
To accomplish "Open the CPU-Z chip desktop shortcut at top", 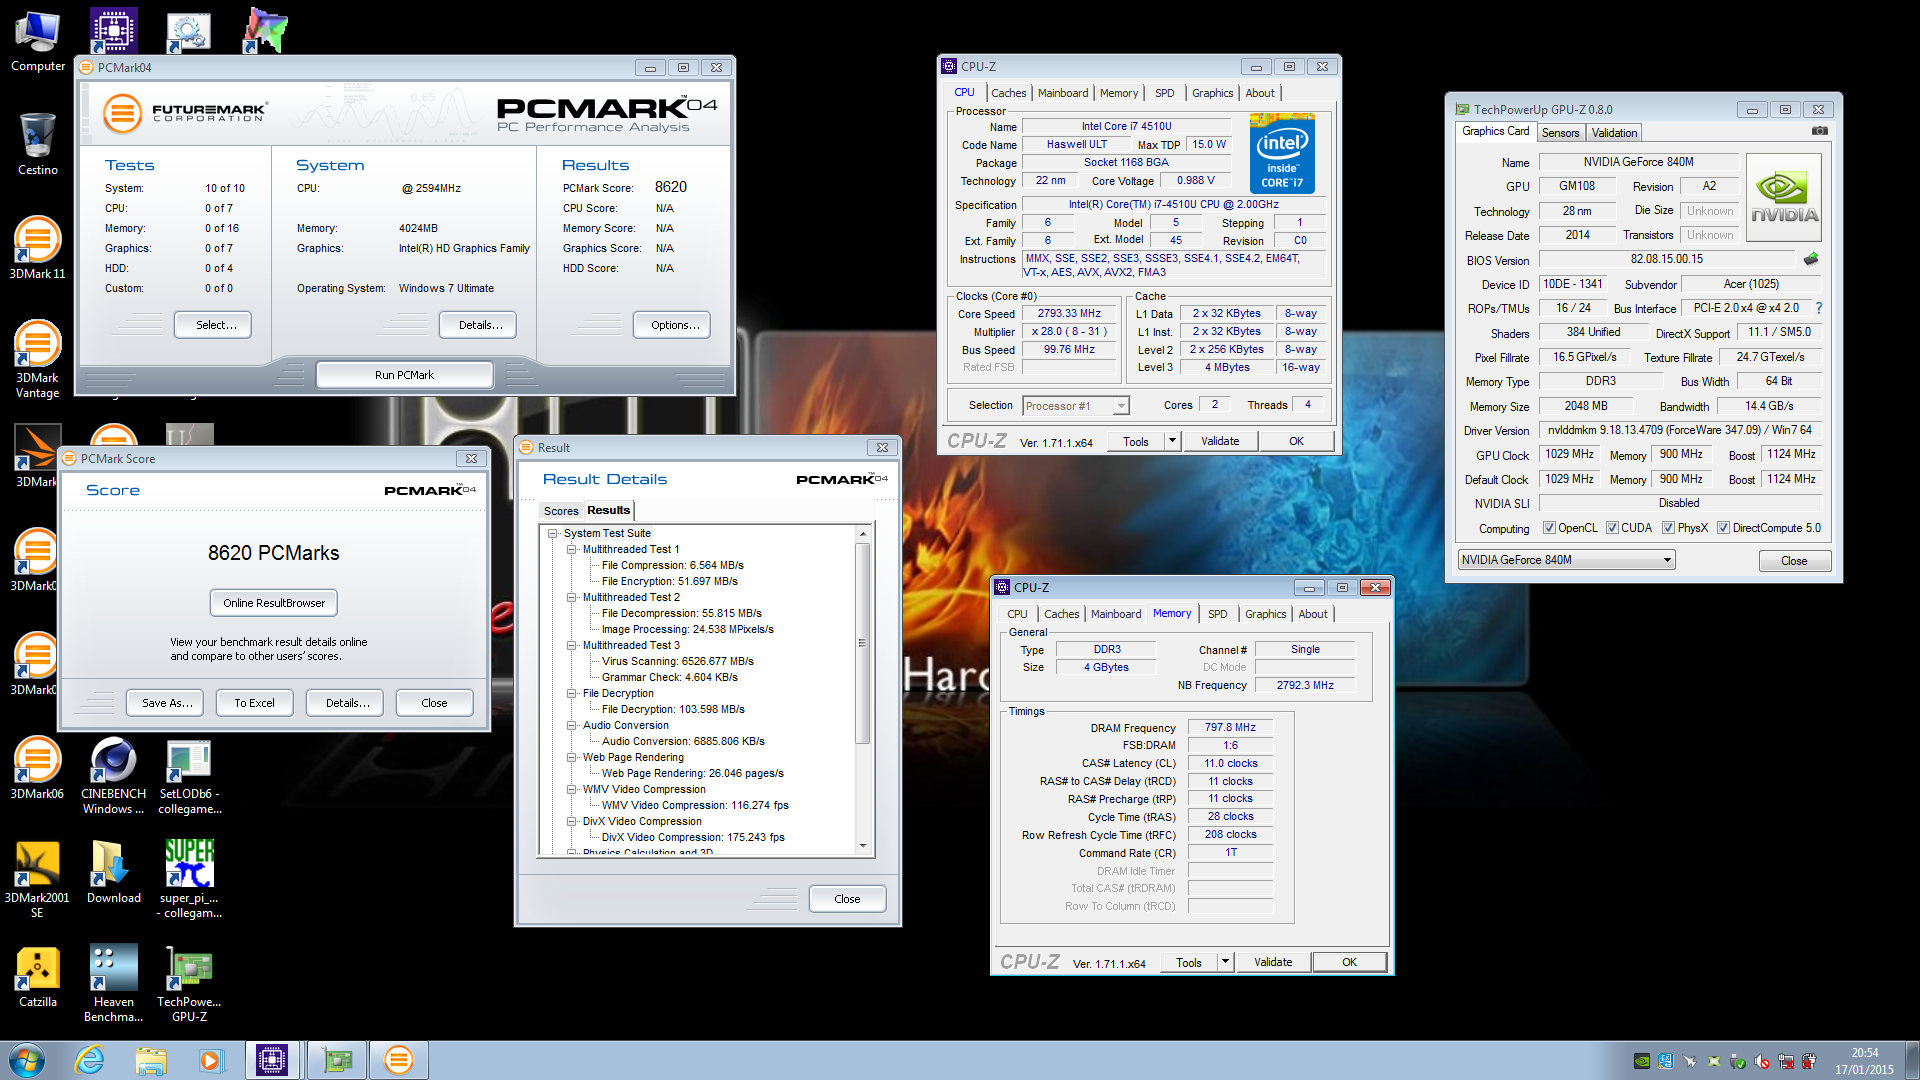I will pyautogui.click(x=113, y=31).
